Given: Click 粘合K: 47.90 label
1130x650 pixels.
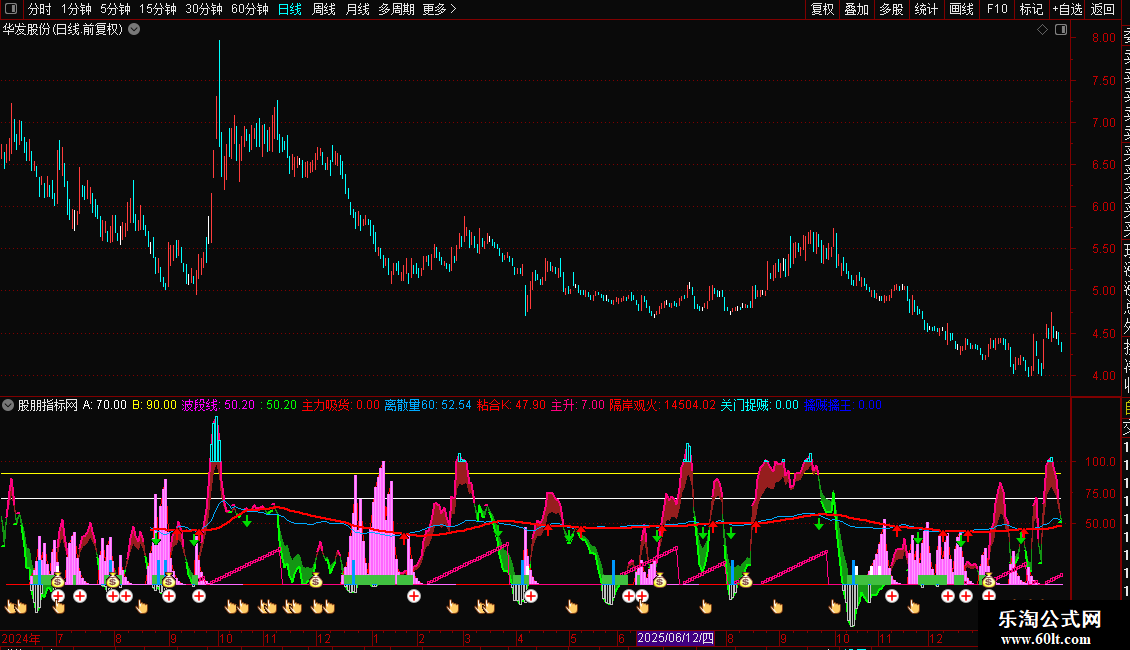Looking at the screenshot, I should pos(512,405).
